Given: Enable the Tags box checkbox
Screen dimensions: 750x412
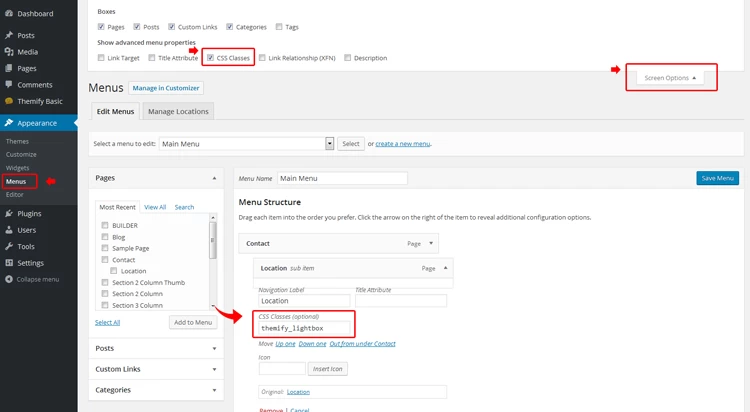Looking at the screenshot, I should [279, 27].
